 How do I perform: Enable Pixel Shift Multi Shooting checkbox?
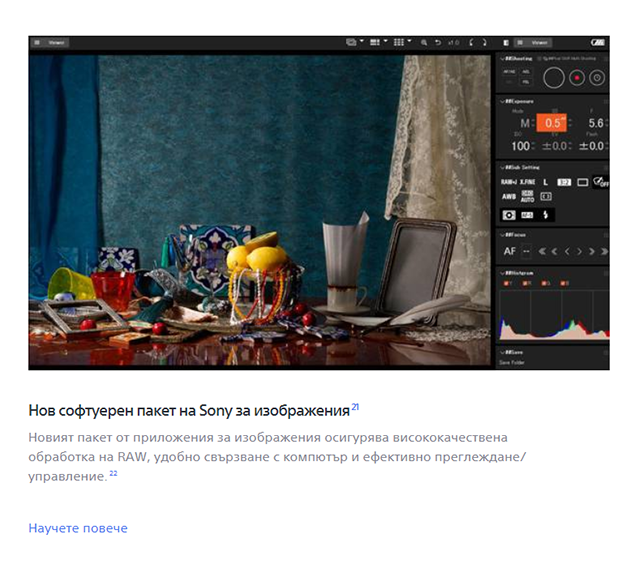[540, 59]
